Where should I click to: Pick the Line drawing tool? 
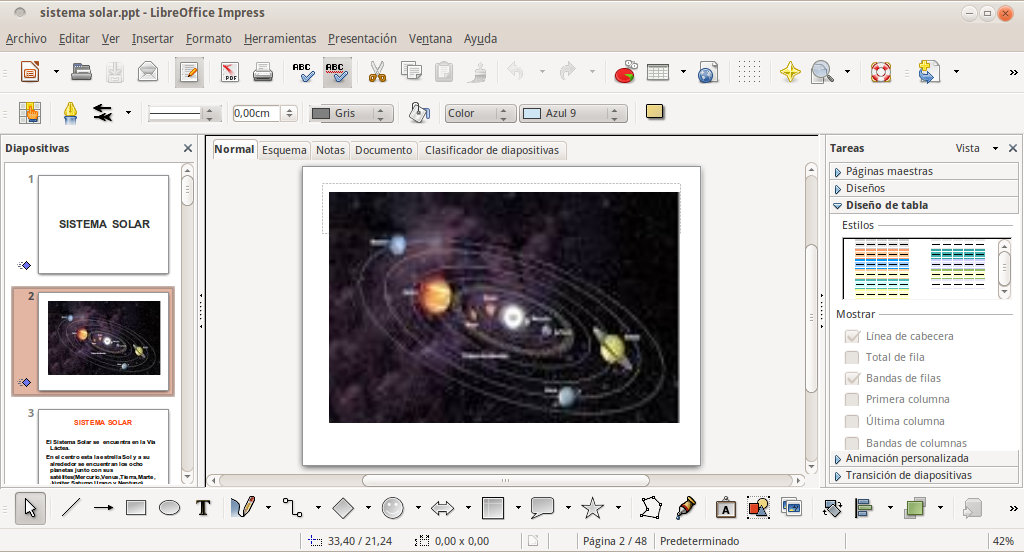(x=70, y=508)
